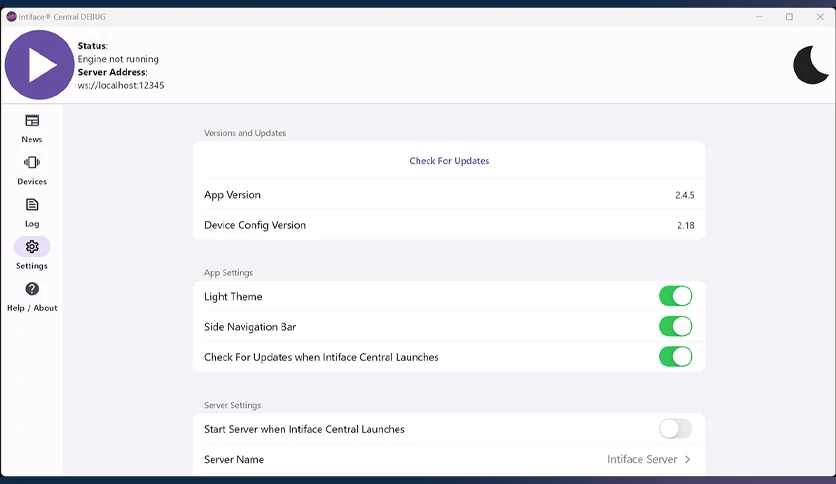The height and width of the screenshot is (484, 836).
Task: Click the Check For Updates button
Action: coord(449,160)
